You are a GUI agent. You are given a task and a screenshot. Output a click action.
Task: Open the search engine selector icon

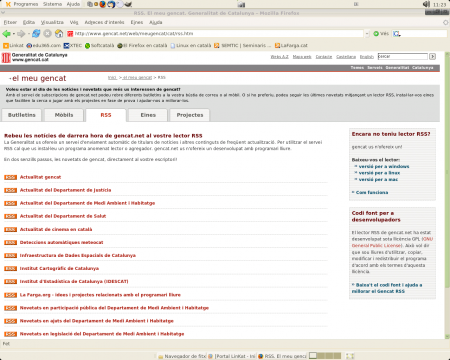pyautogui.click(x=397, y=34)
